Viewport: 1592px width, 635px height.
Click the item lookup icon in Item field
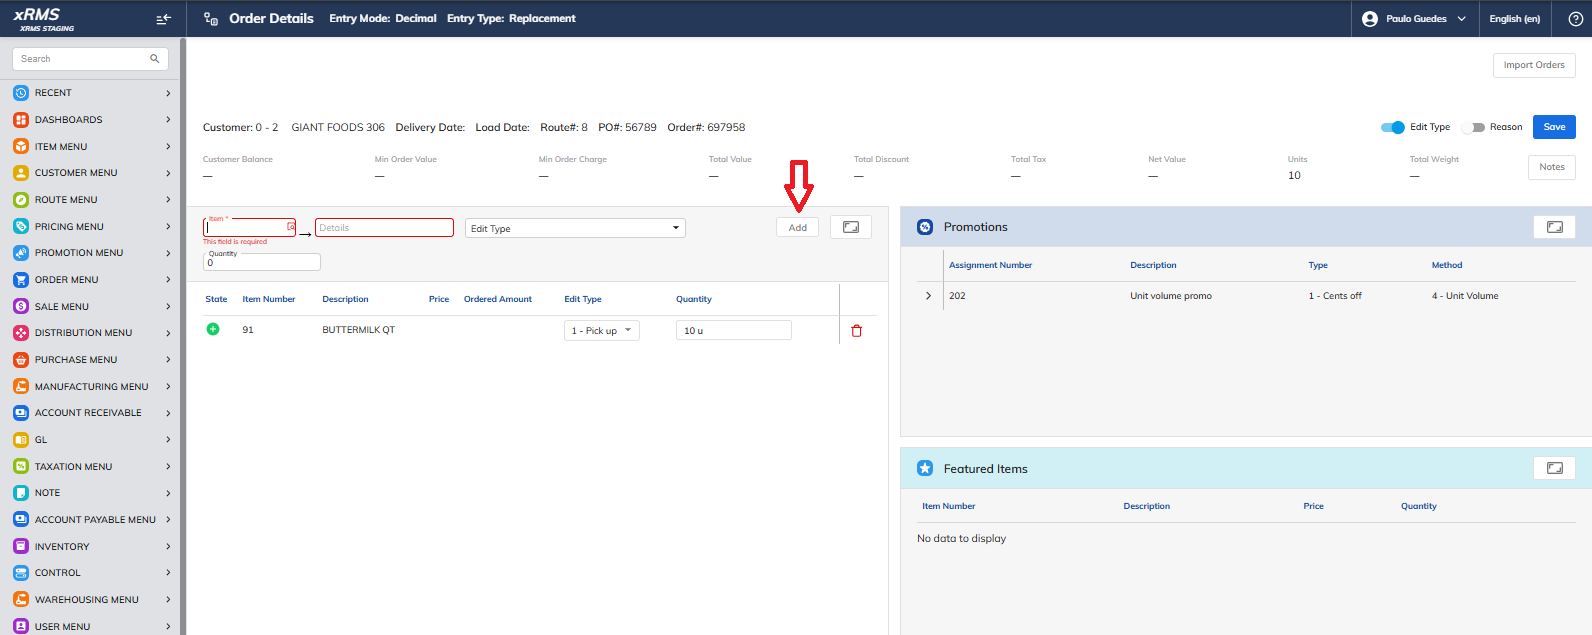pyautogui.click(x=291, y=227)
